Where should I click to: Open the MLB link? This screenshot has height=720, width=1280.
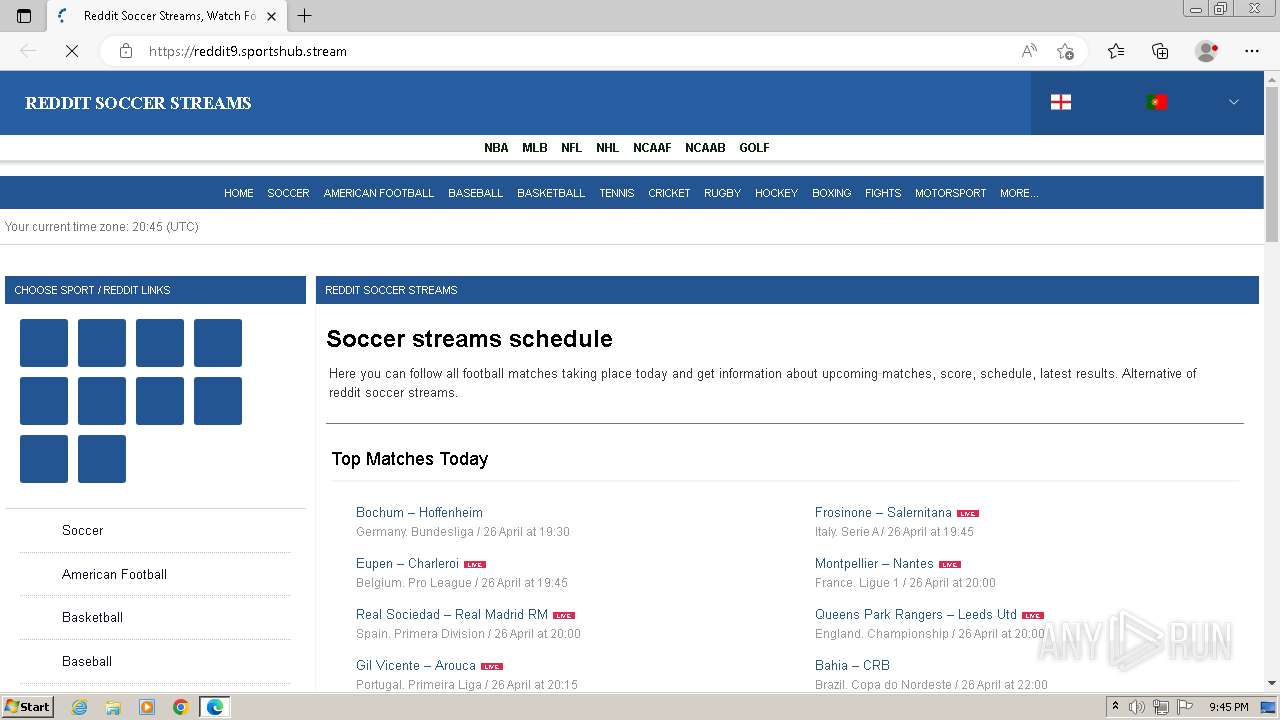[535, 147]
